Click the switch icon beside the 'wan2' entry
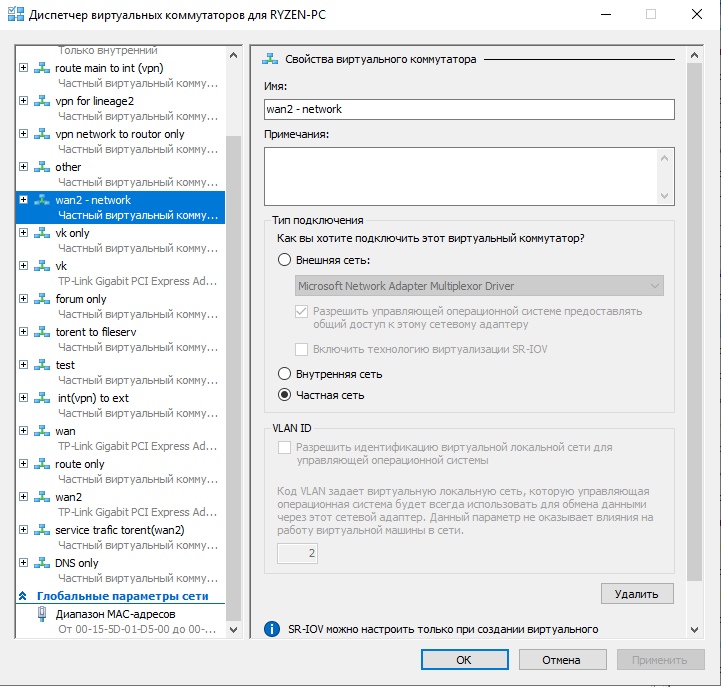This screenshot has width=721, height=687. [x=42, y=497]
